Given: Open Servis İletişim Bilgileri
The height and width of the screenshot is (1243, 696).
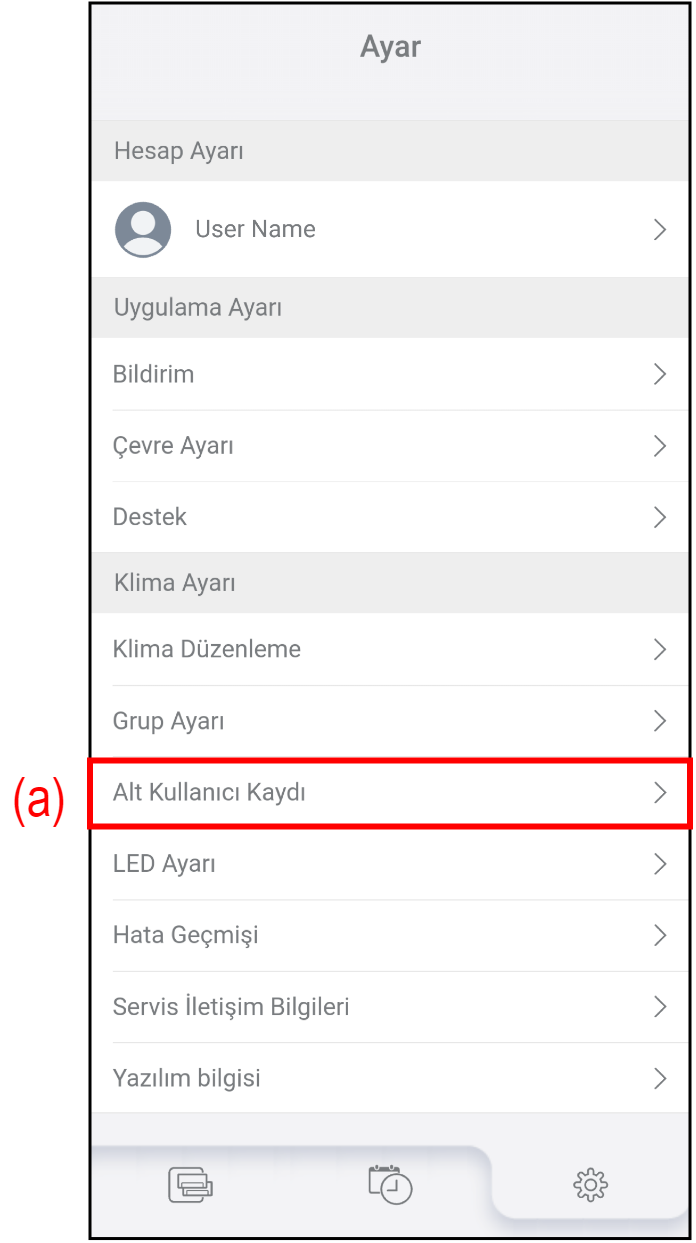Looking at the screenshot, I should click(231, 1007).
